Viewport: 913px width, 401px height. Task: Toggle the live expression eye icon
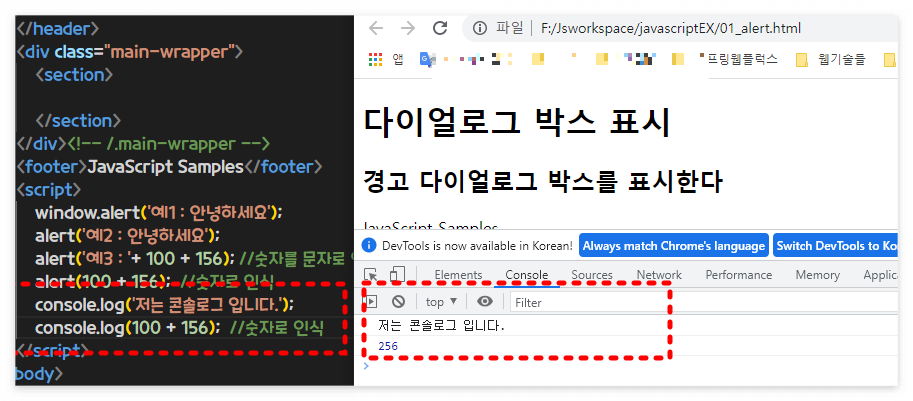(485, 301)
